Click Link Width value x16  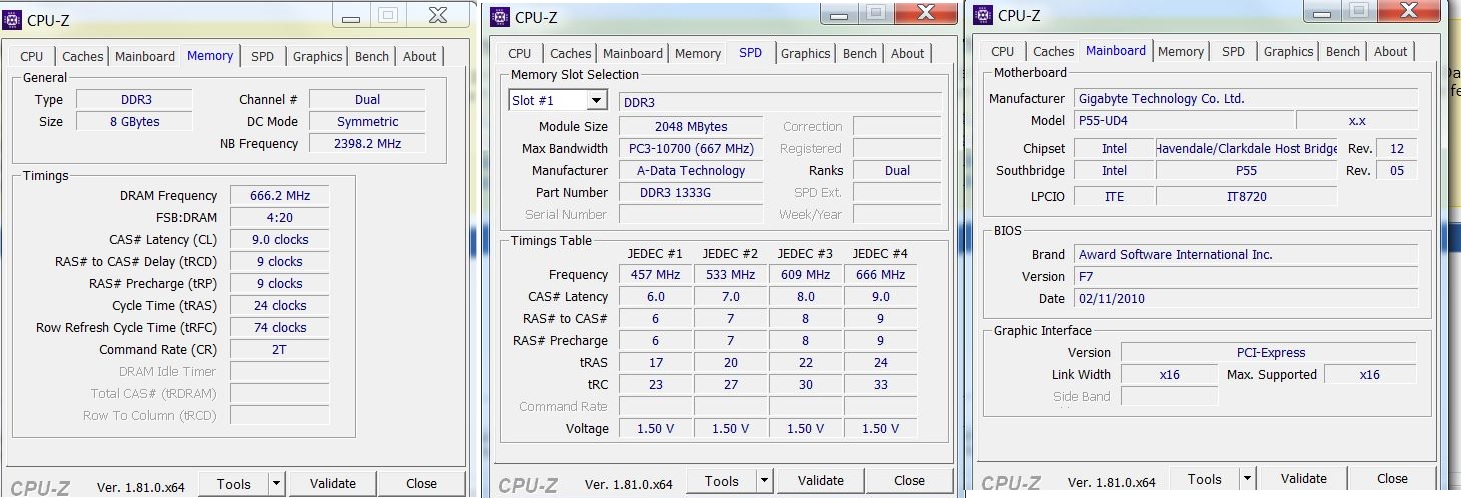[1169, 375]
